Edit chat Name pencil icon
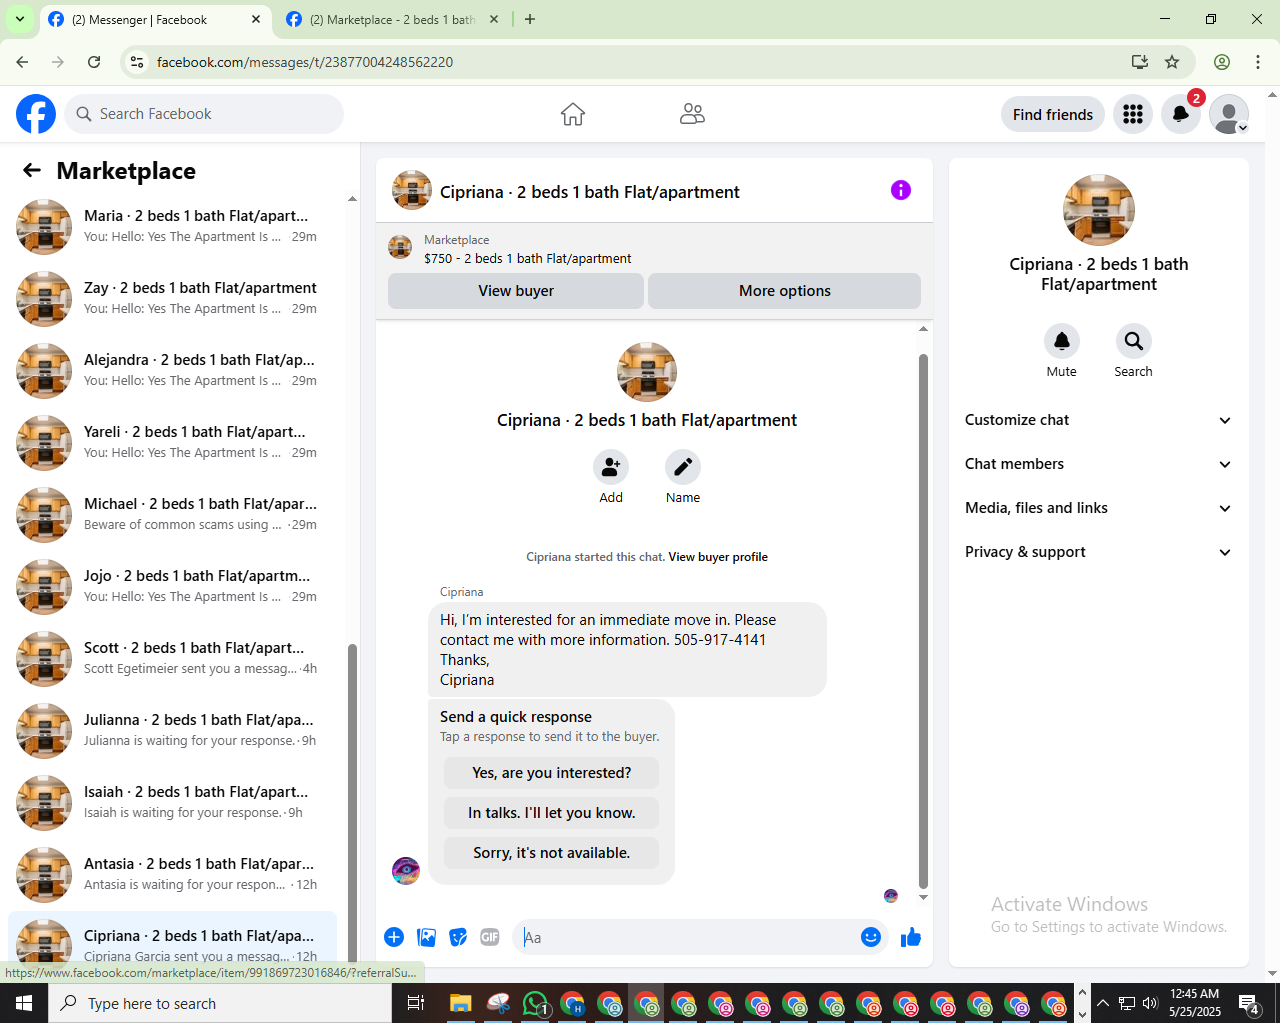Screen dimensions: 1280x1023 tap(683, 467)
